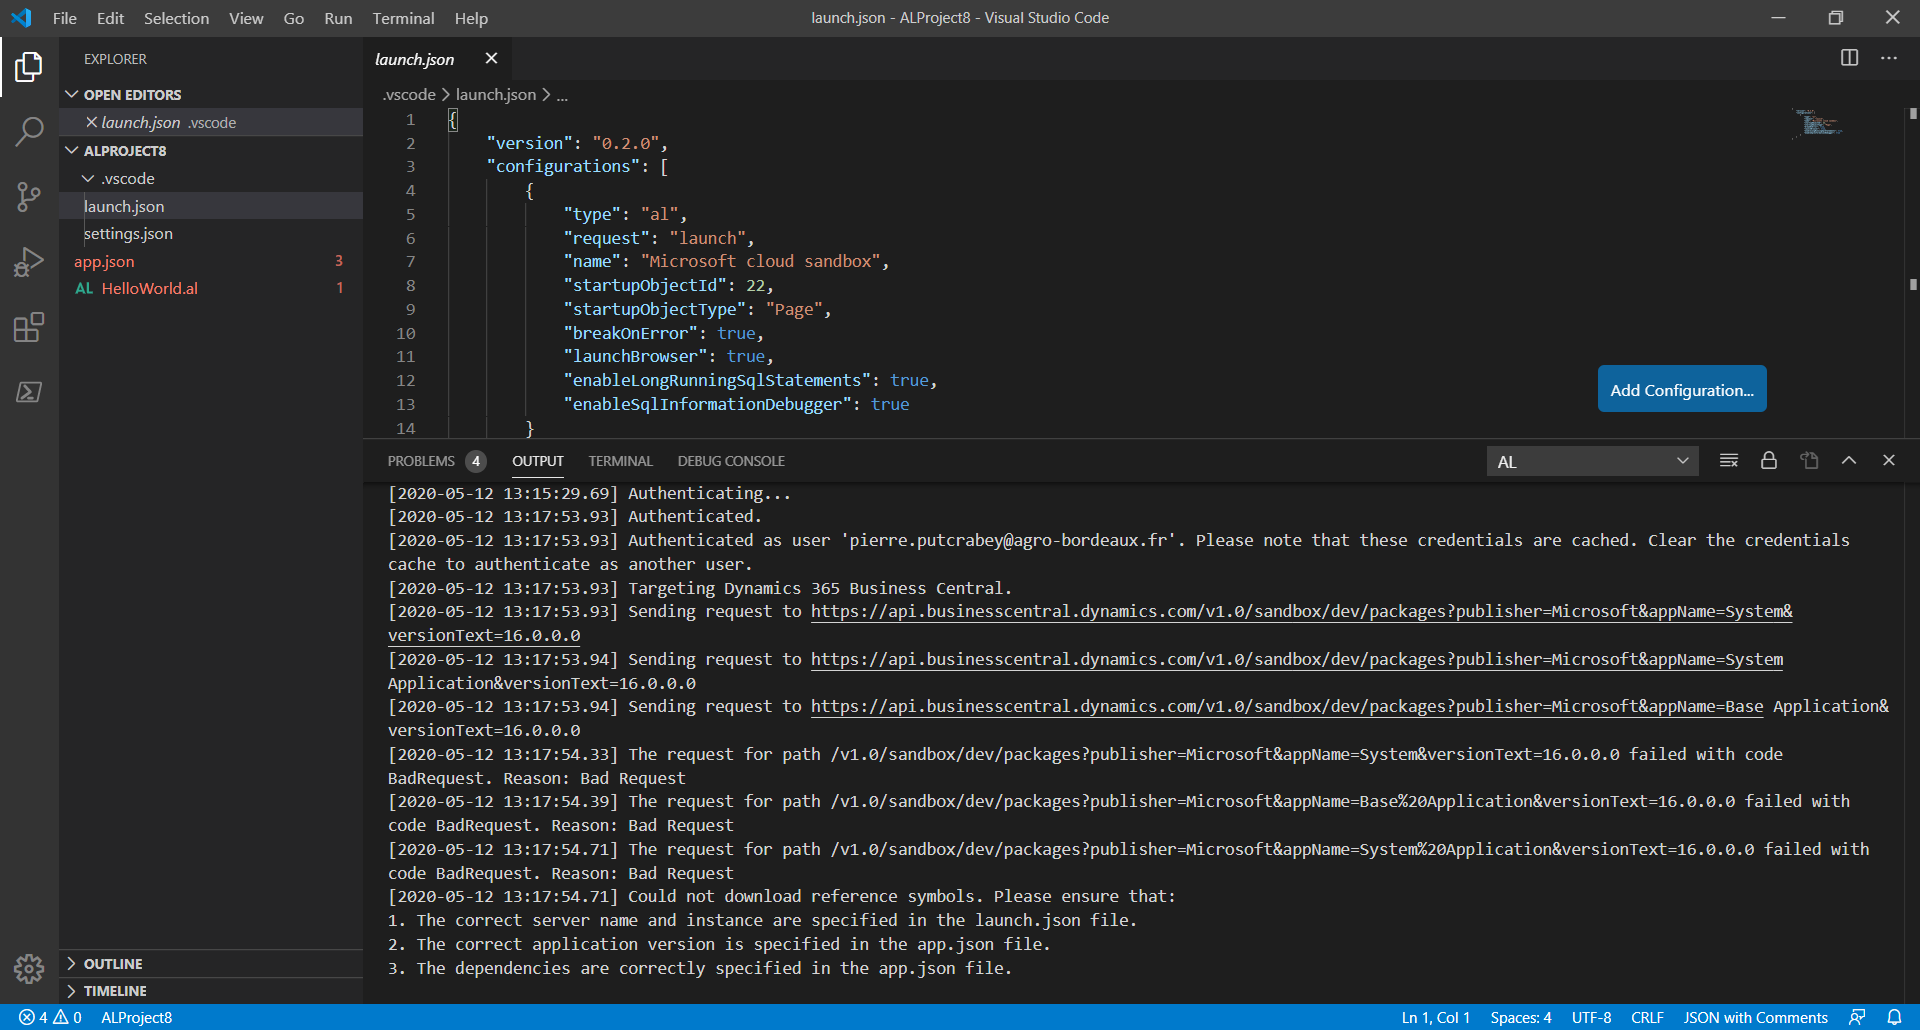The image size is (1920, 1030).
Task: Change language mode JSON with Comments
Action: (x=1755, y=1017)
